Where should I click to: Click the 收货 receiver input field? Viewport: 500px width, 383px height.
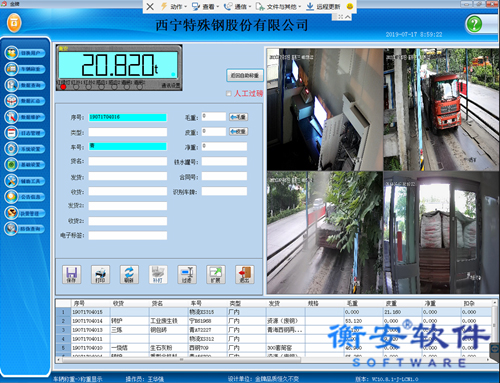(x=128, y=191)
